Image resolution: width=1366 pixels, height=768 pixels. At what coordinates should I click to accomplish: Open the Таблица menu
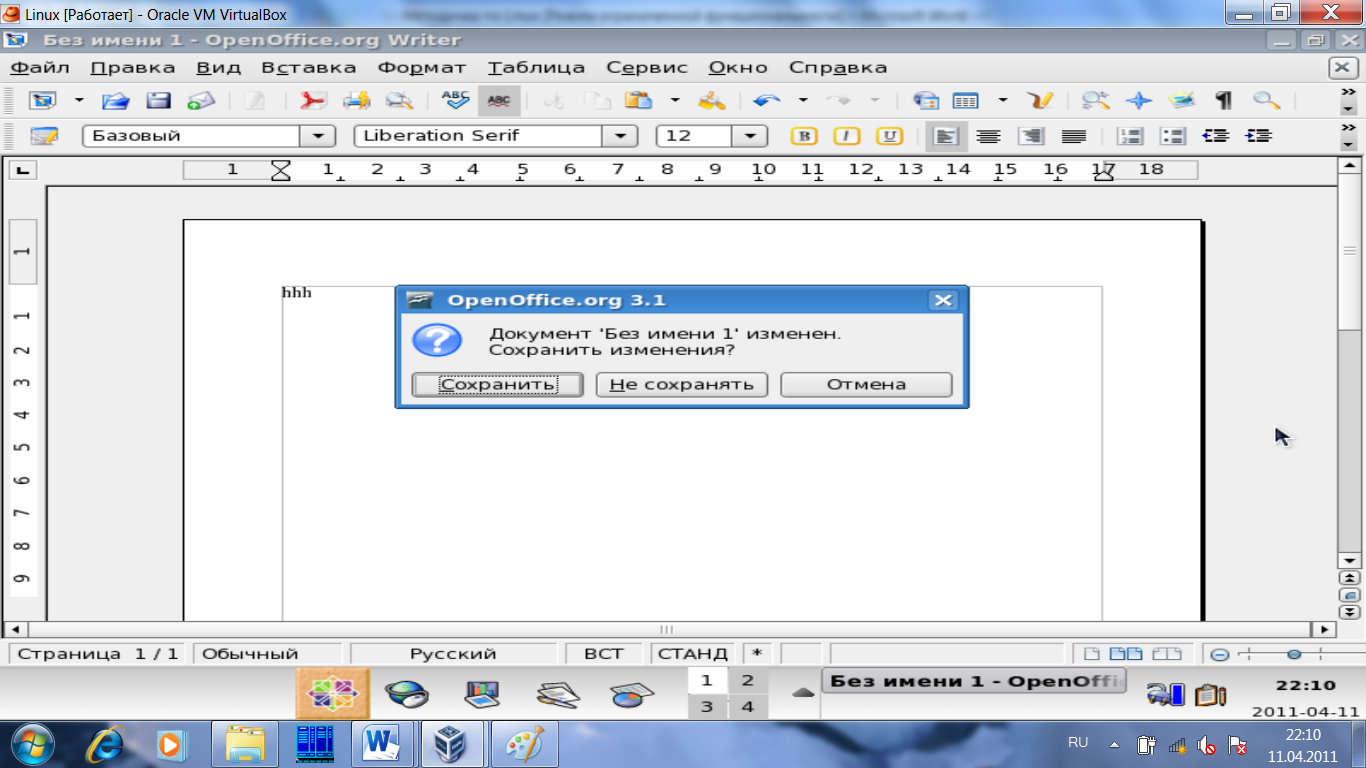[536, 68]
